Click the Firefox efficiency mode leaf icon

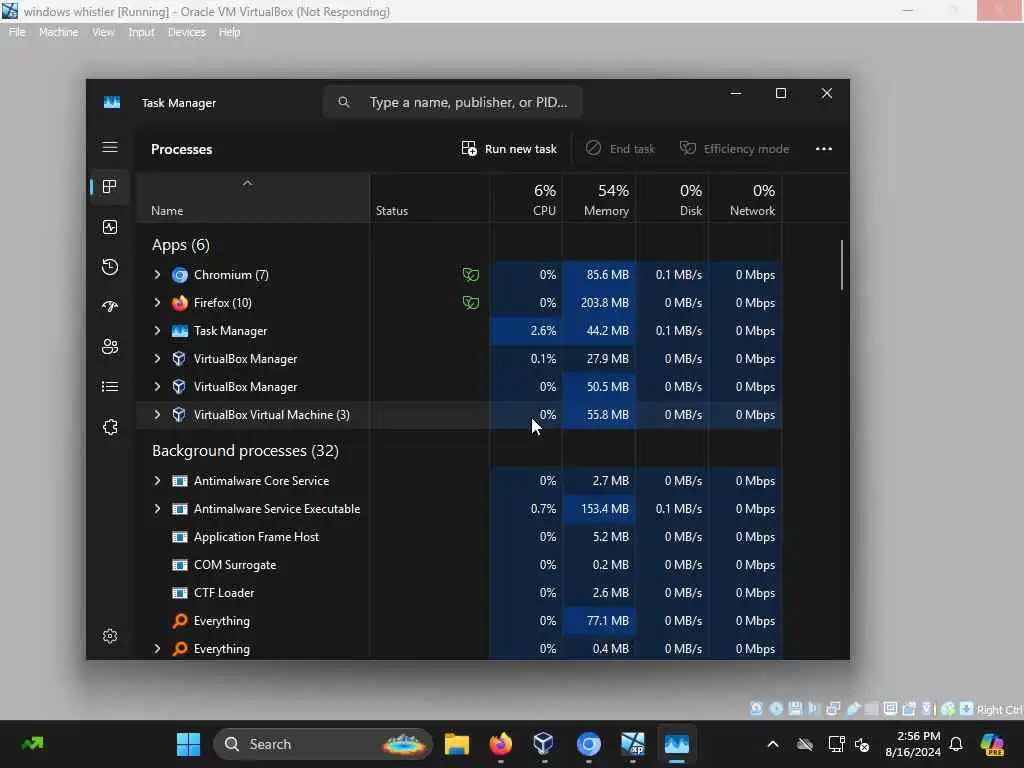471,303
